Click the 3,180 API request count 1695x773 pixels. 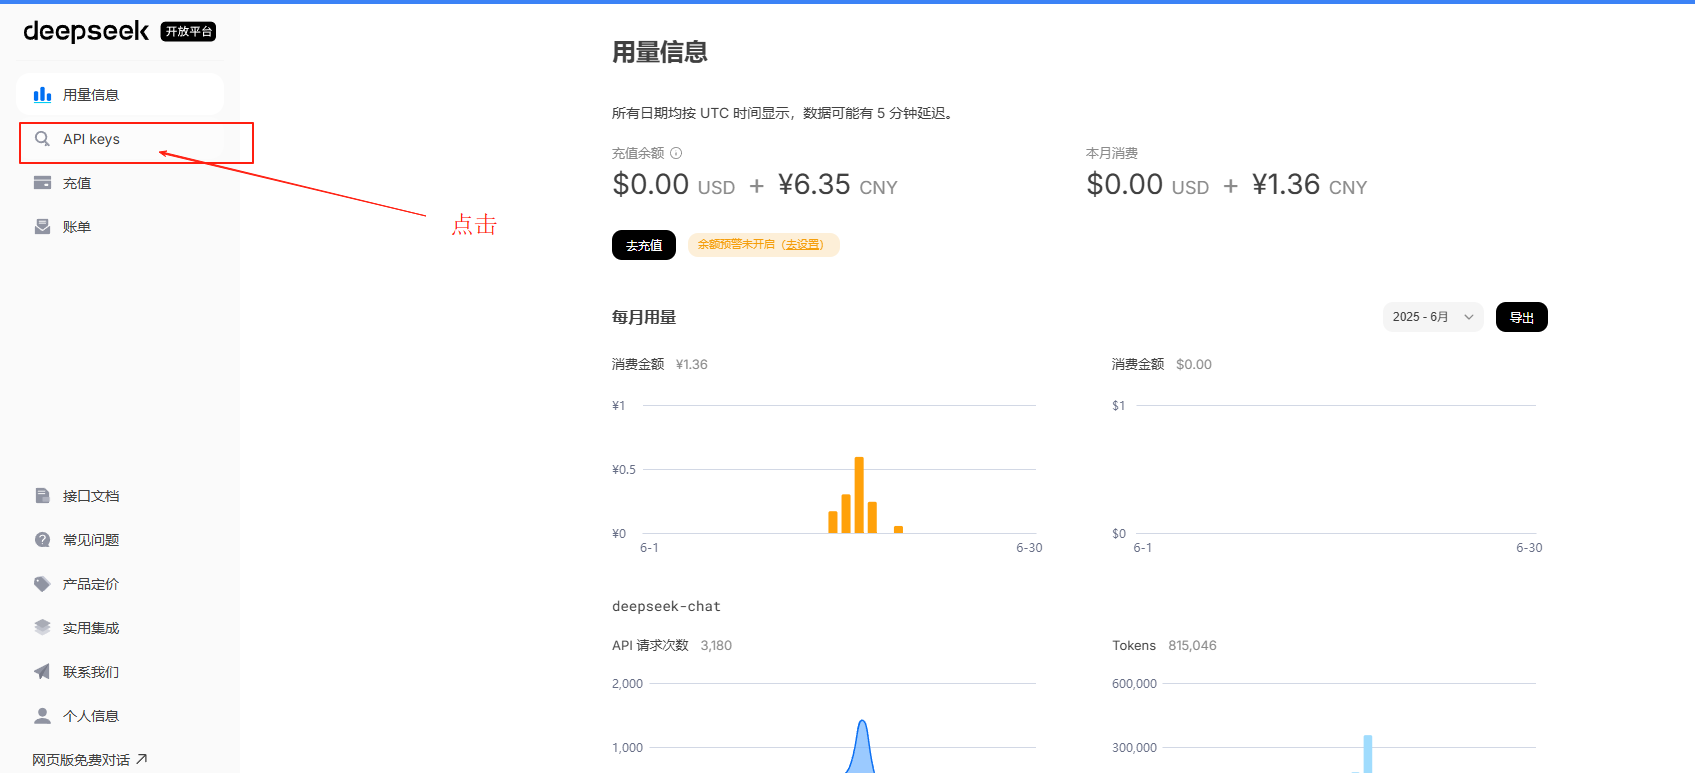pyautogui.click(x=716, y=645)
